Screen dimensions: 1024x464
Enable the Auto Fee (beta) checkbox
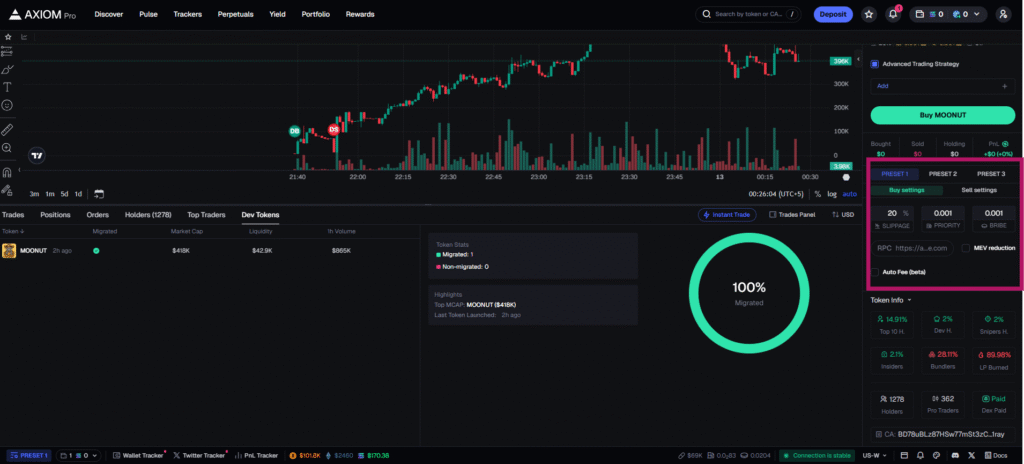(x=874, y=272)
